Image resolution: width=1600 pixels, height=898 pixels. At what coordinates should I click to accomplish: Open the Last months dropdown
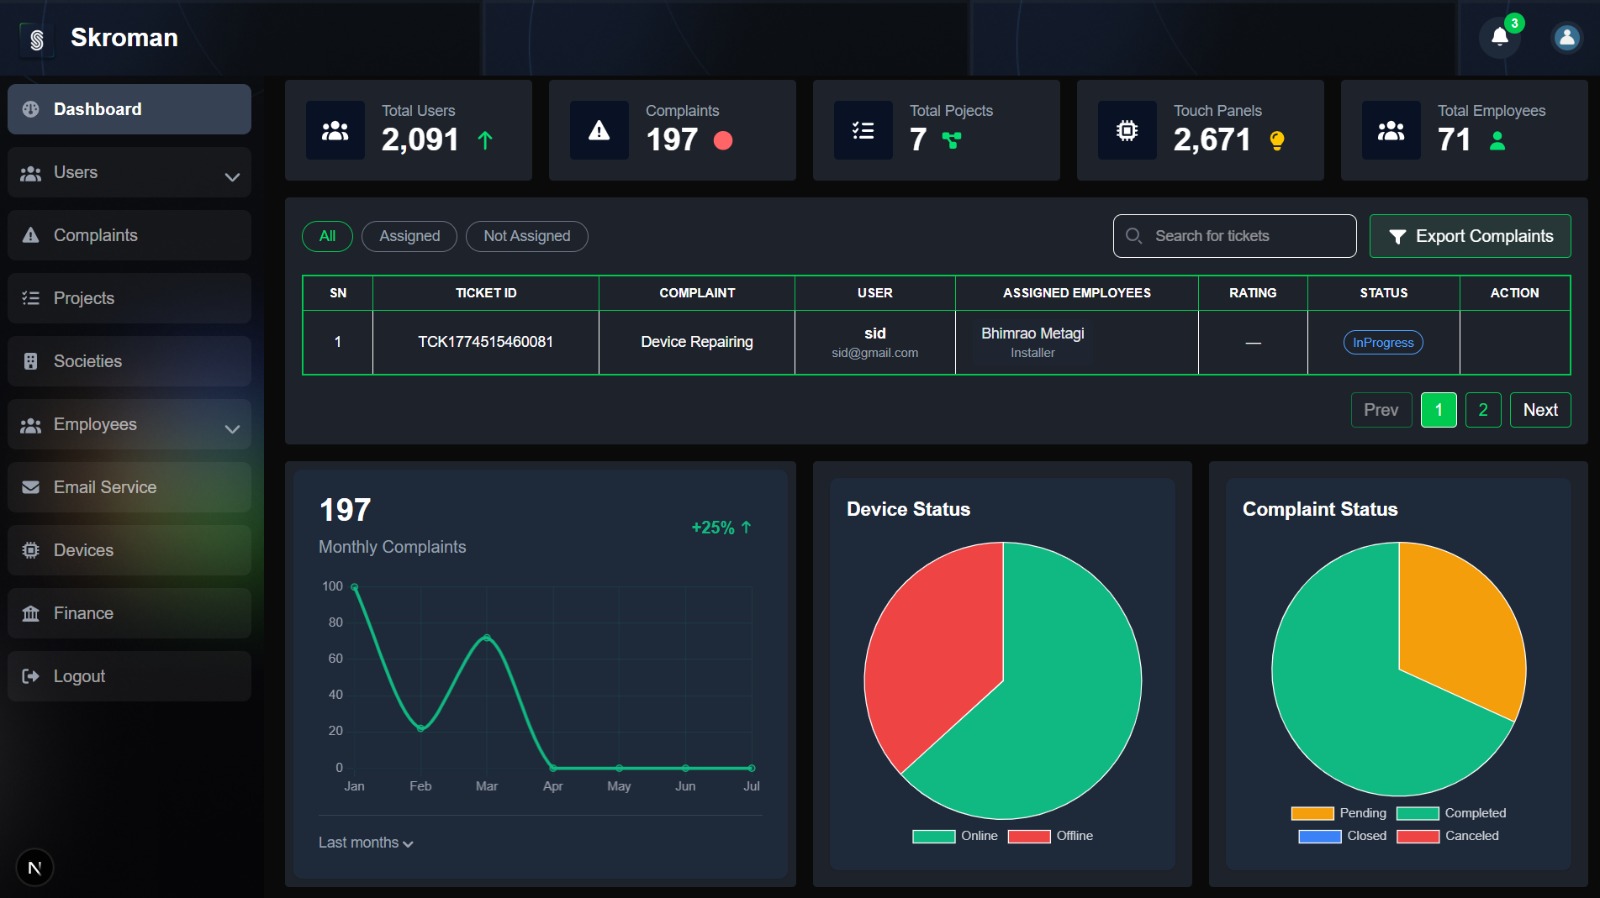click(366, 843)
